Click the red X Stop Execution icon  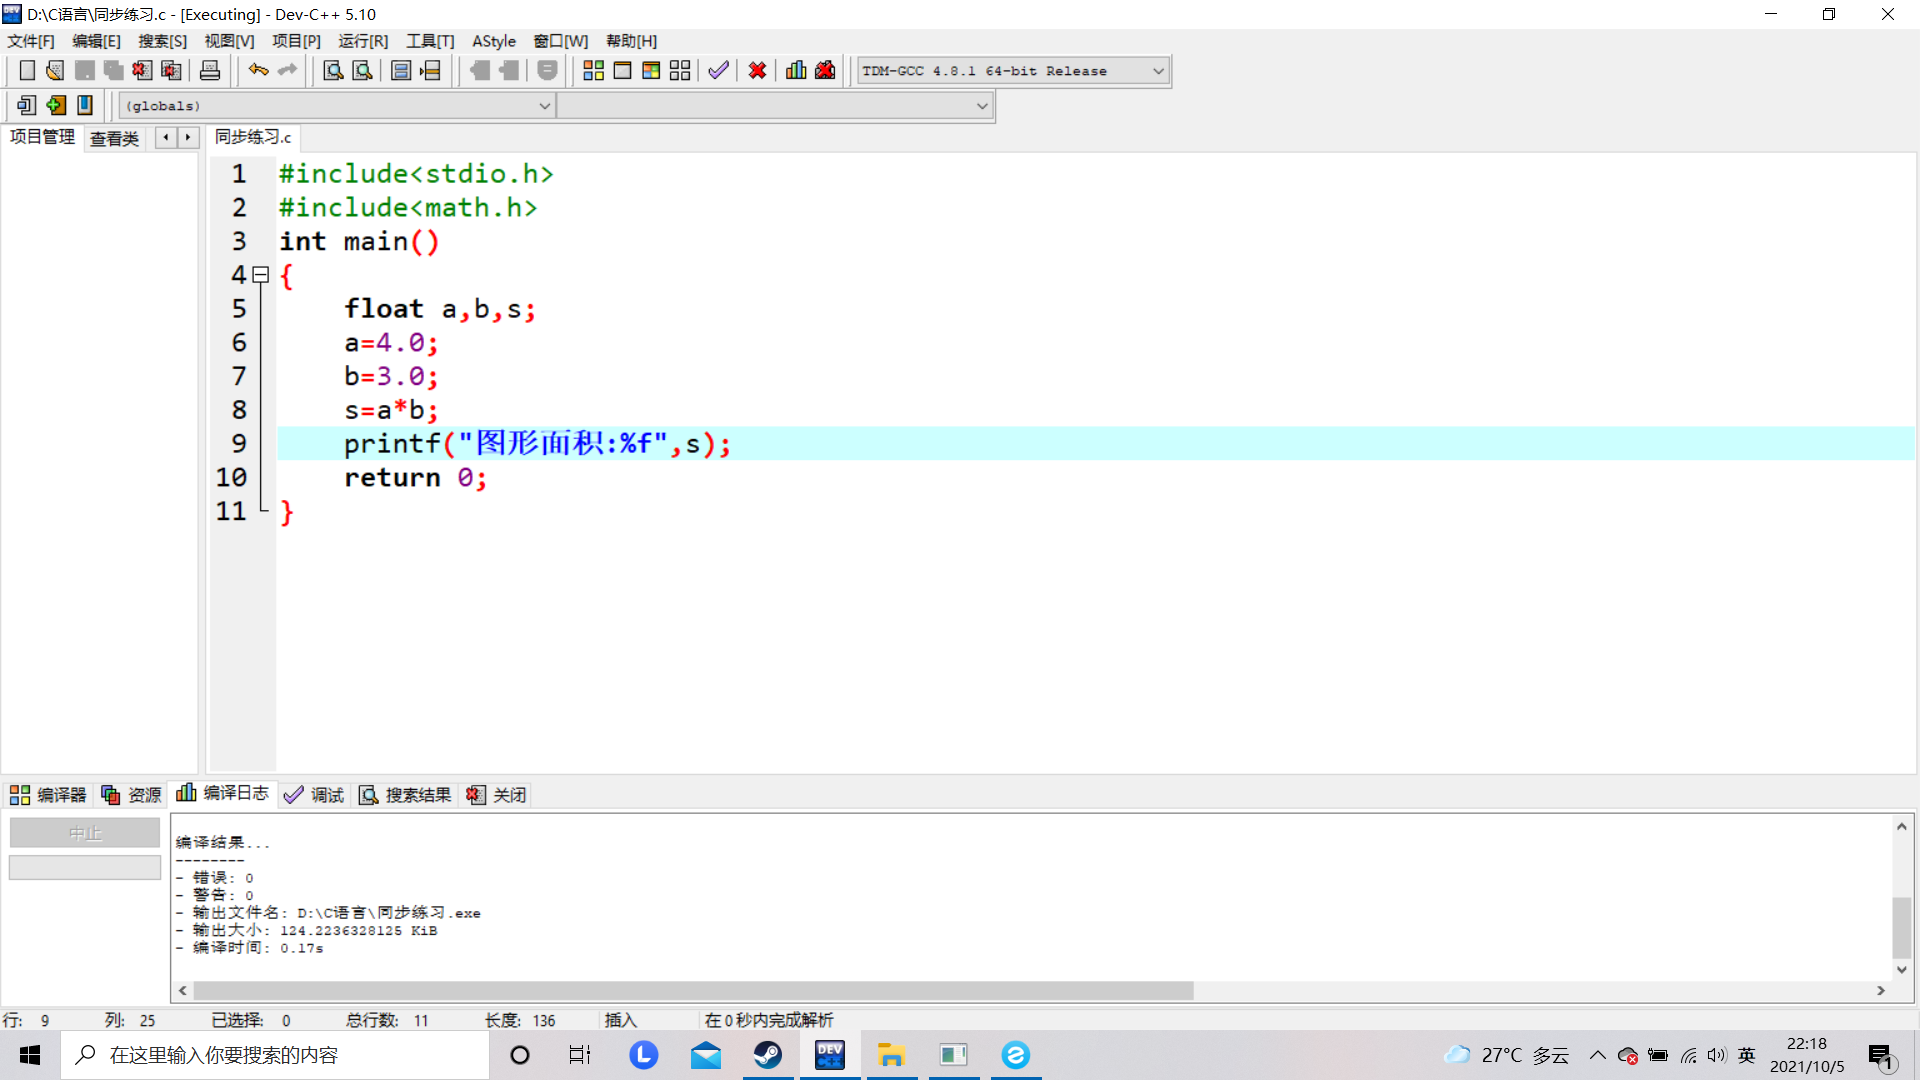coord(757,70)
